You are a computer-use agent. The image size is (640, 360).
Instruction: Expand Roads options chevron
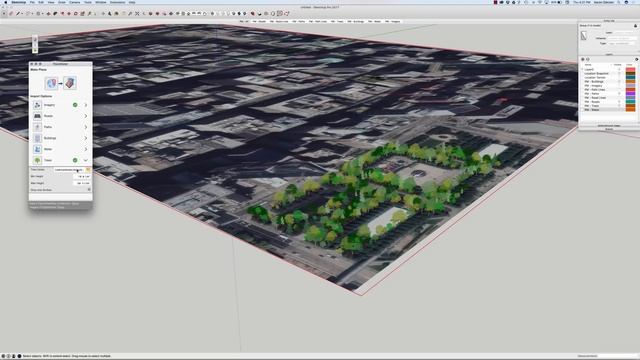[x=86, y=116]
